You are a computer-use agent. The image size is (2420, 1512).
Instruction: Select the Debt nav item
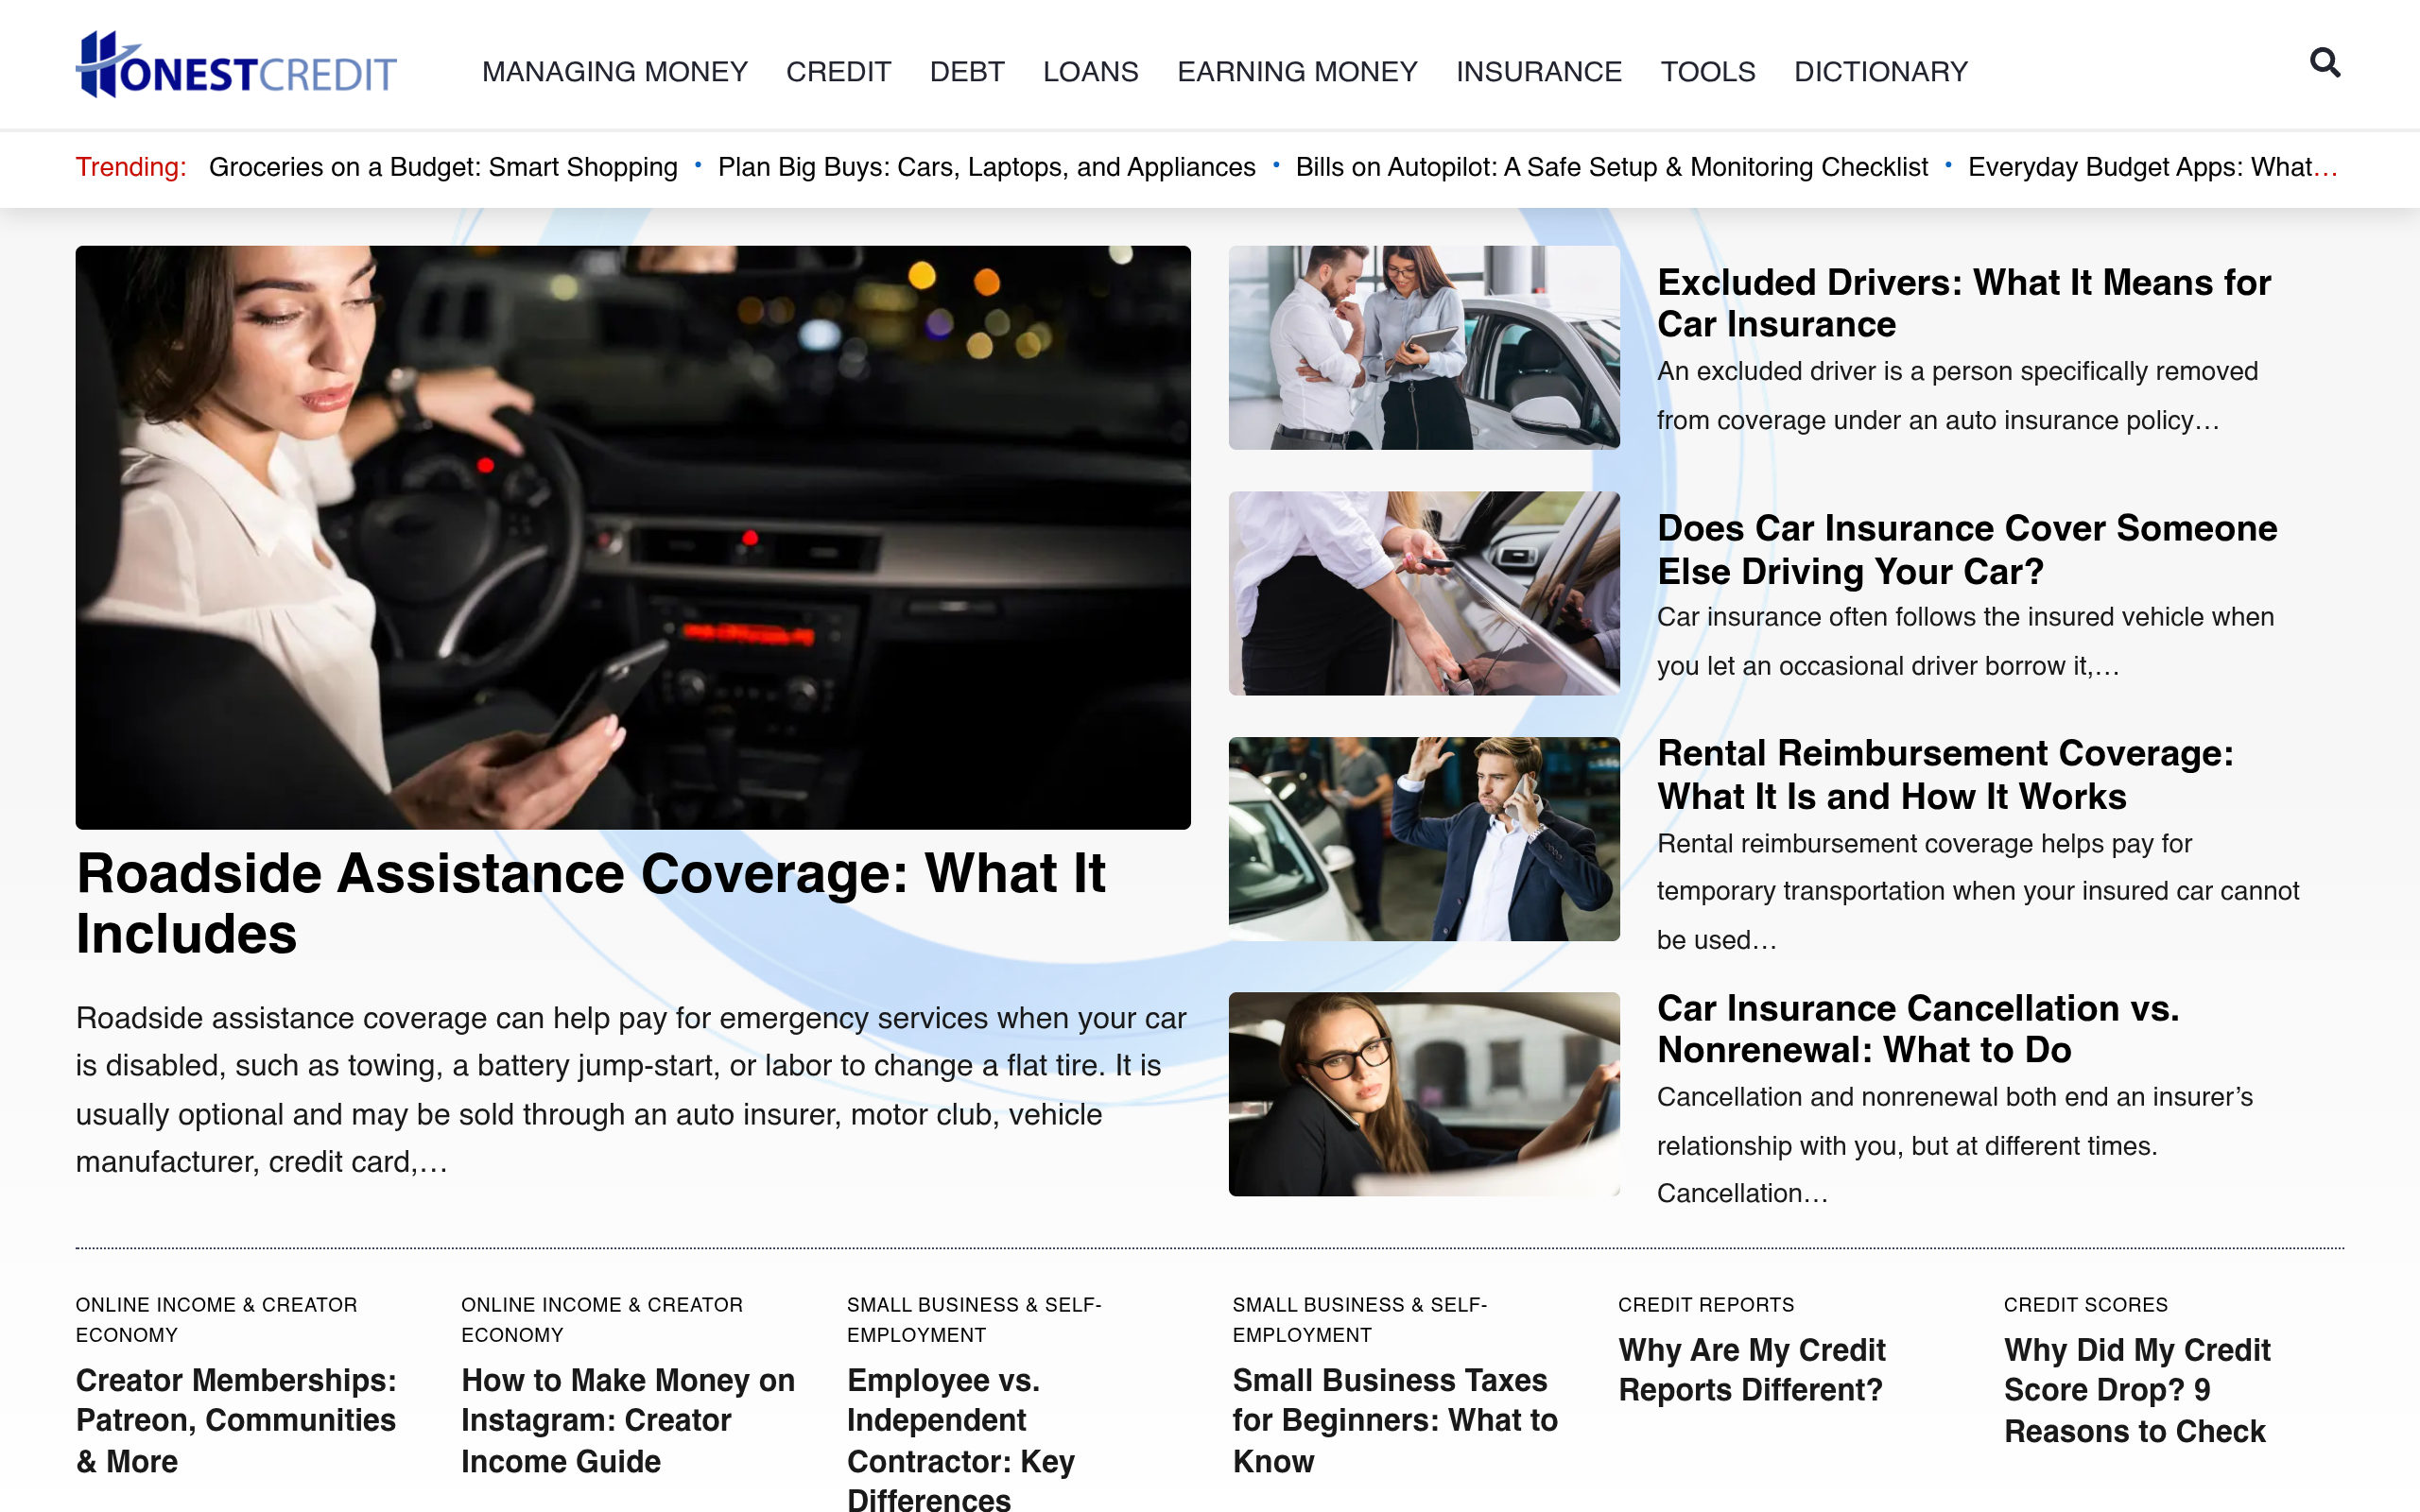967,72
